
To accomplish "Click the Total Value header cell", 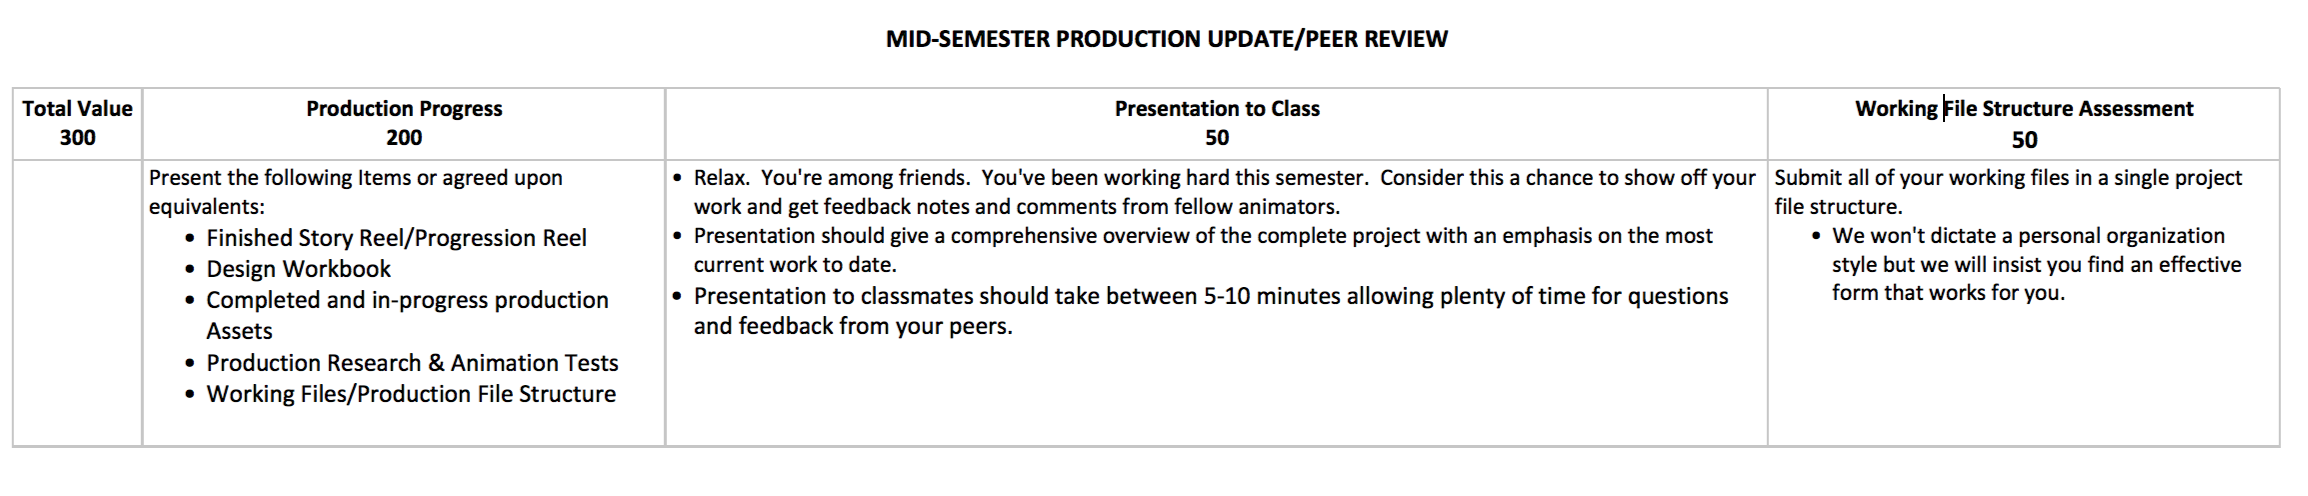I will point(77,109).
